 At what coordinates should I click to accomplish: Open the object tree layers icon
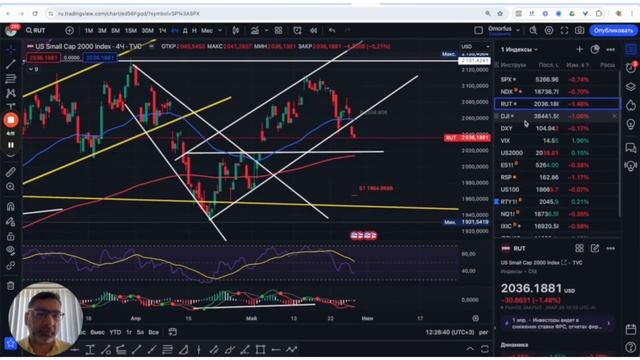point(631,87)
